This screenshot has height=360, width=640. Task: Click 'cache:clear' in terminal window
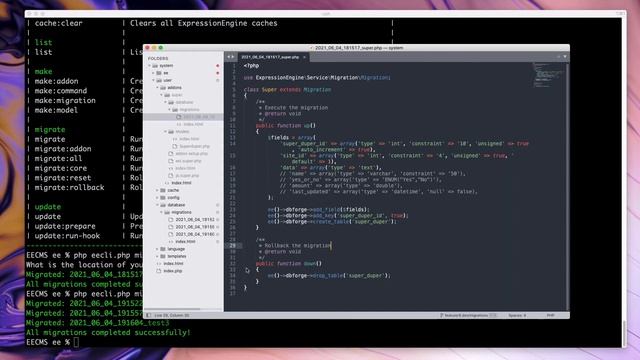[58, 23]
